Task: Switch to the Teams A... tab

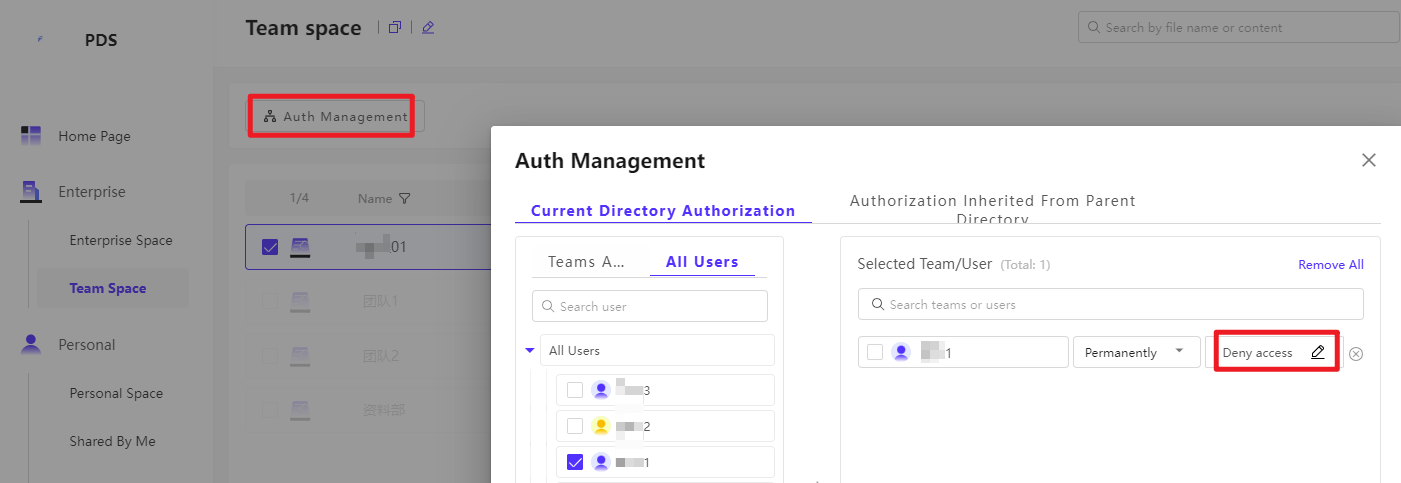Action: 586,262
